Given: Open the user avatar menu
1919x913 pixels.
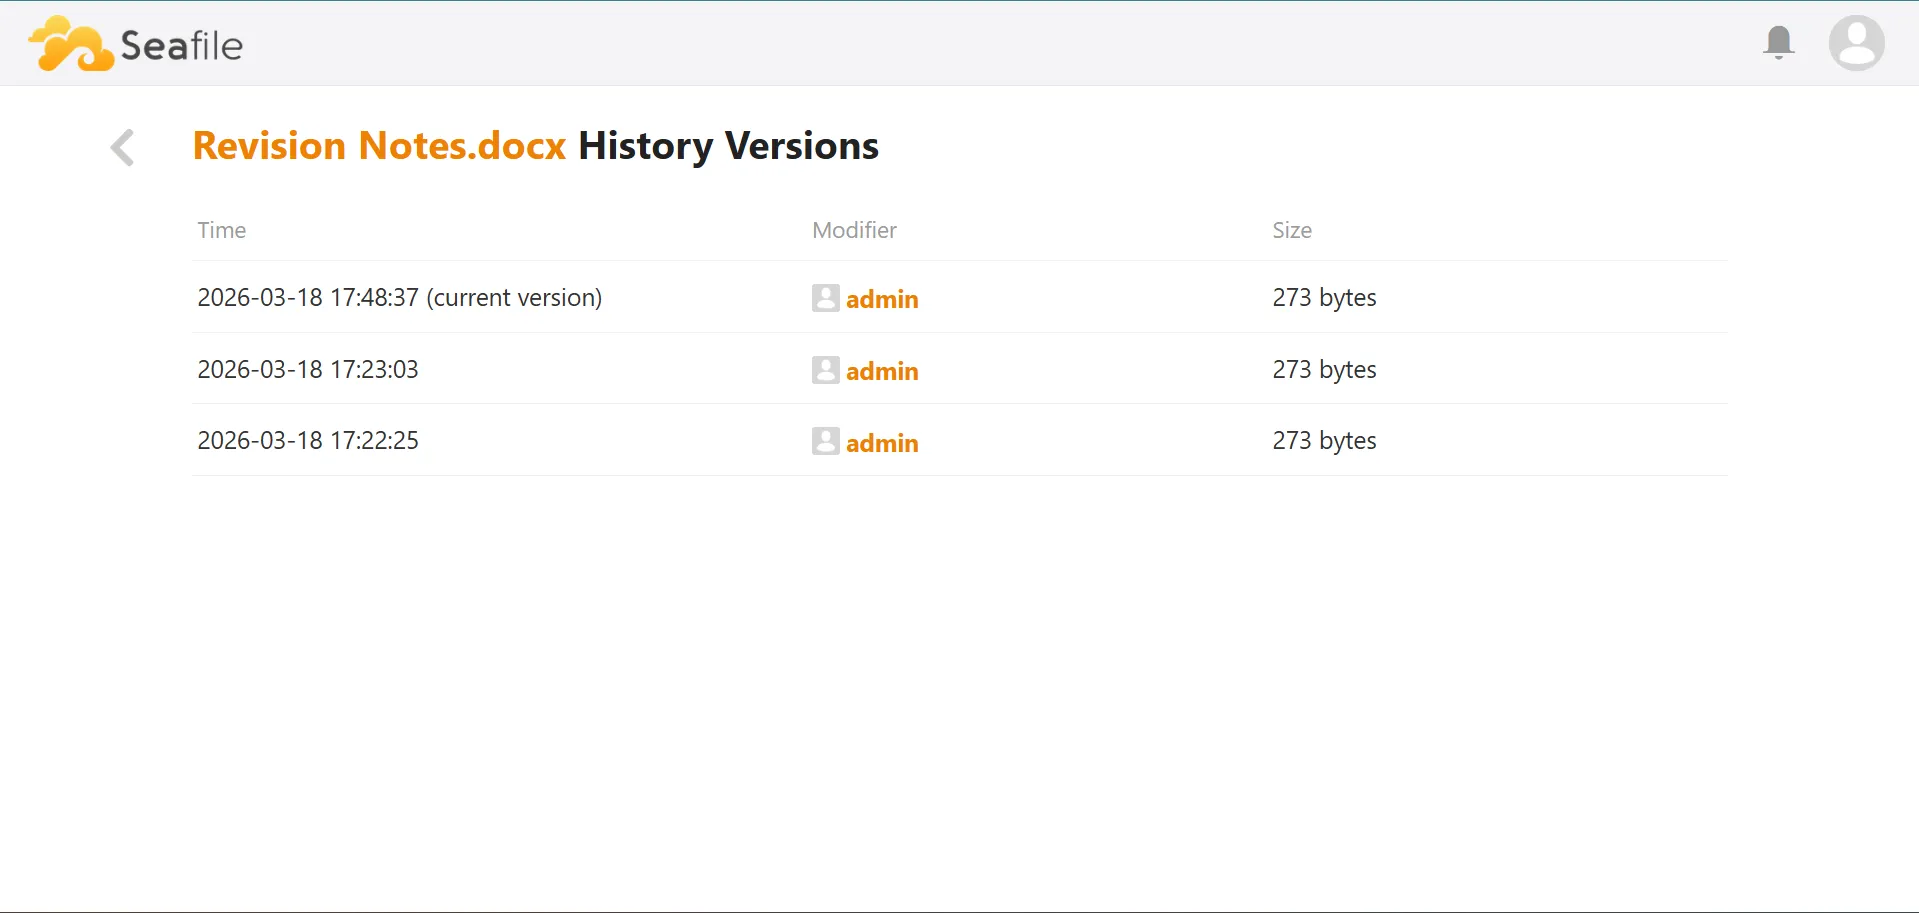Looking at the screenshot, I should click(1856, 42).
